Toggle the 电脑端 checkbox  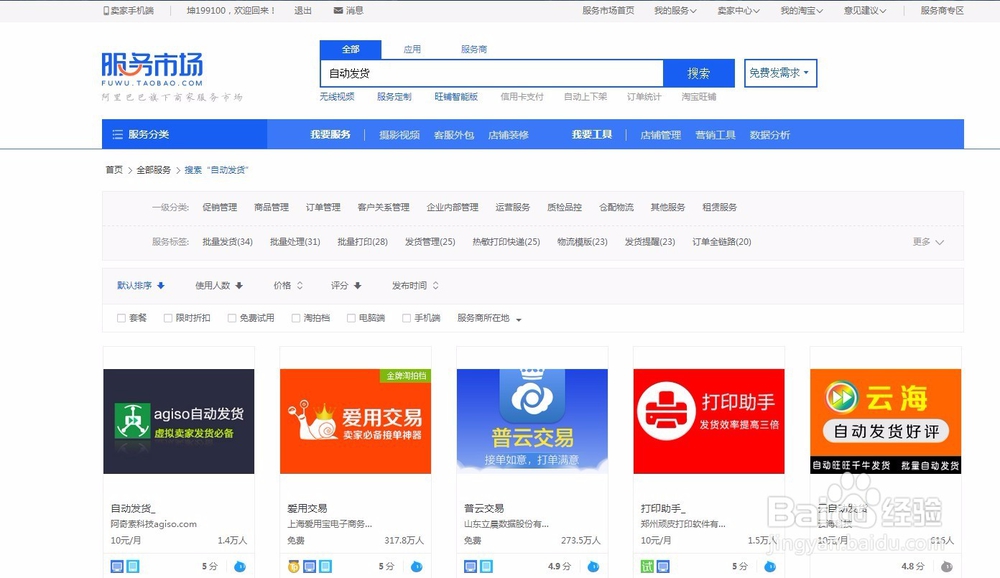pyautogui.click(x=351, y=318)
